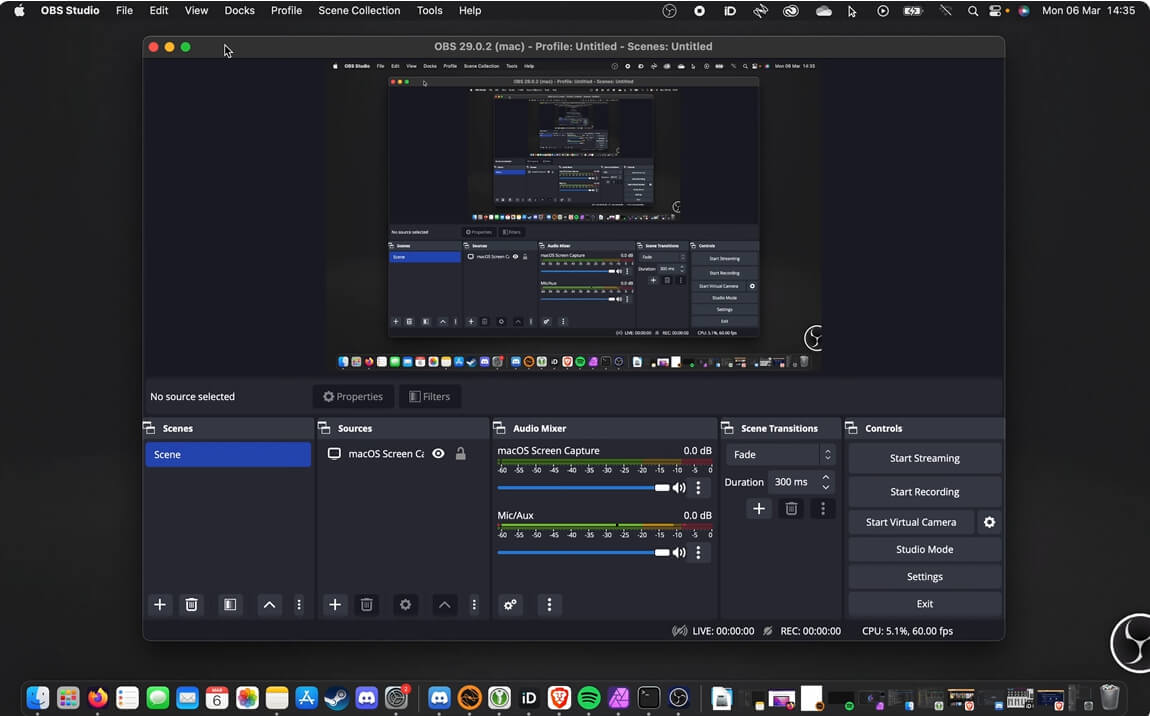This screenshot has height=716, width=1150.
Task: Add a scene transition with the plus icon
Action: pyautogui.click(x=758, y=508)
